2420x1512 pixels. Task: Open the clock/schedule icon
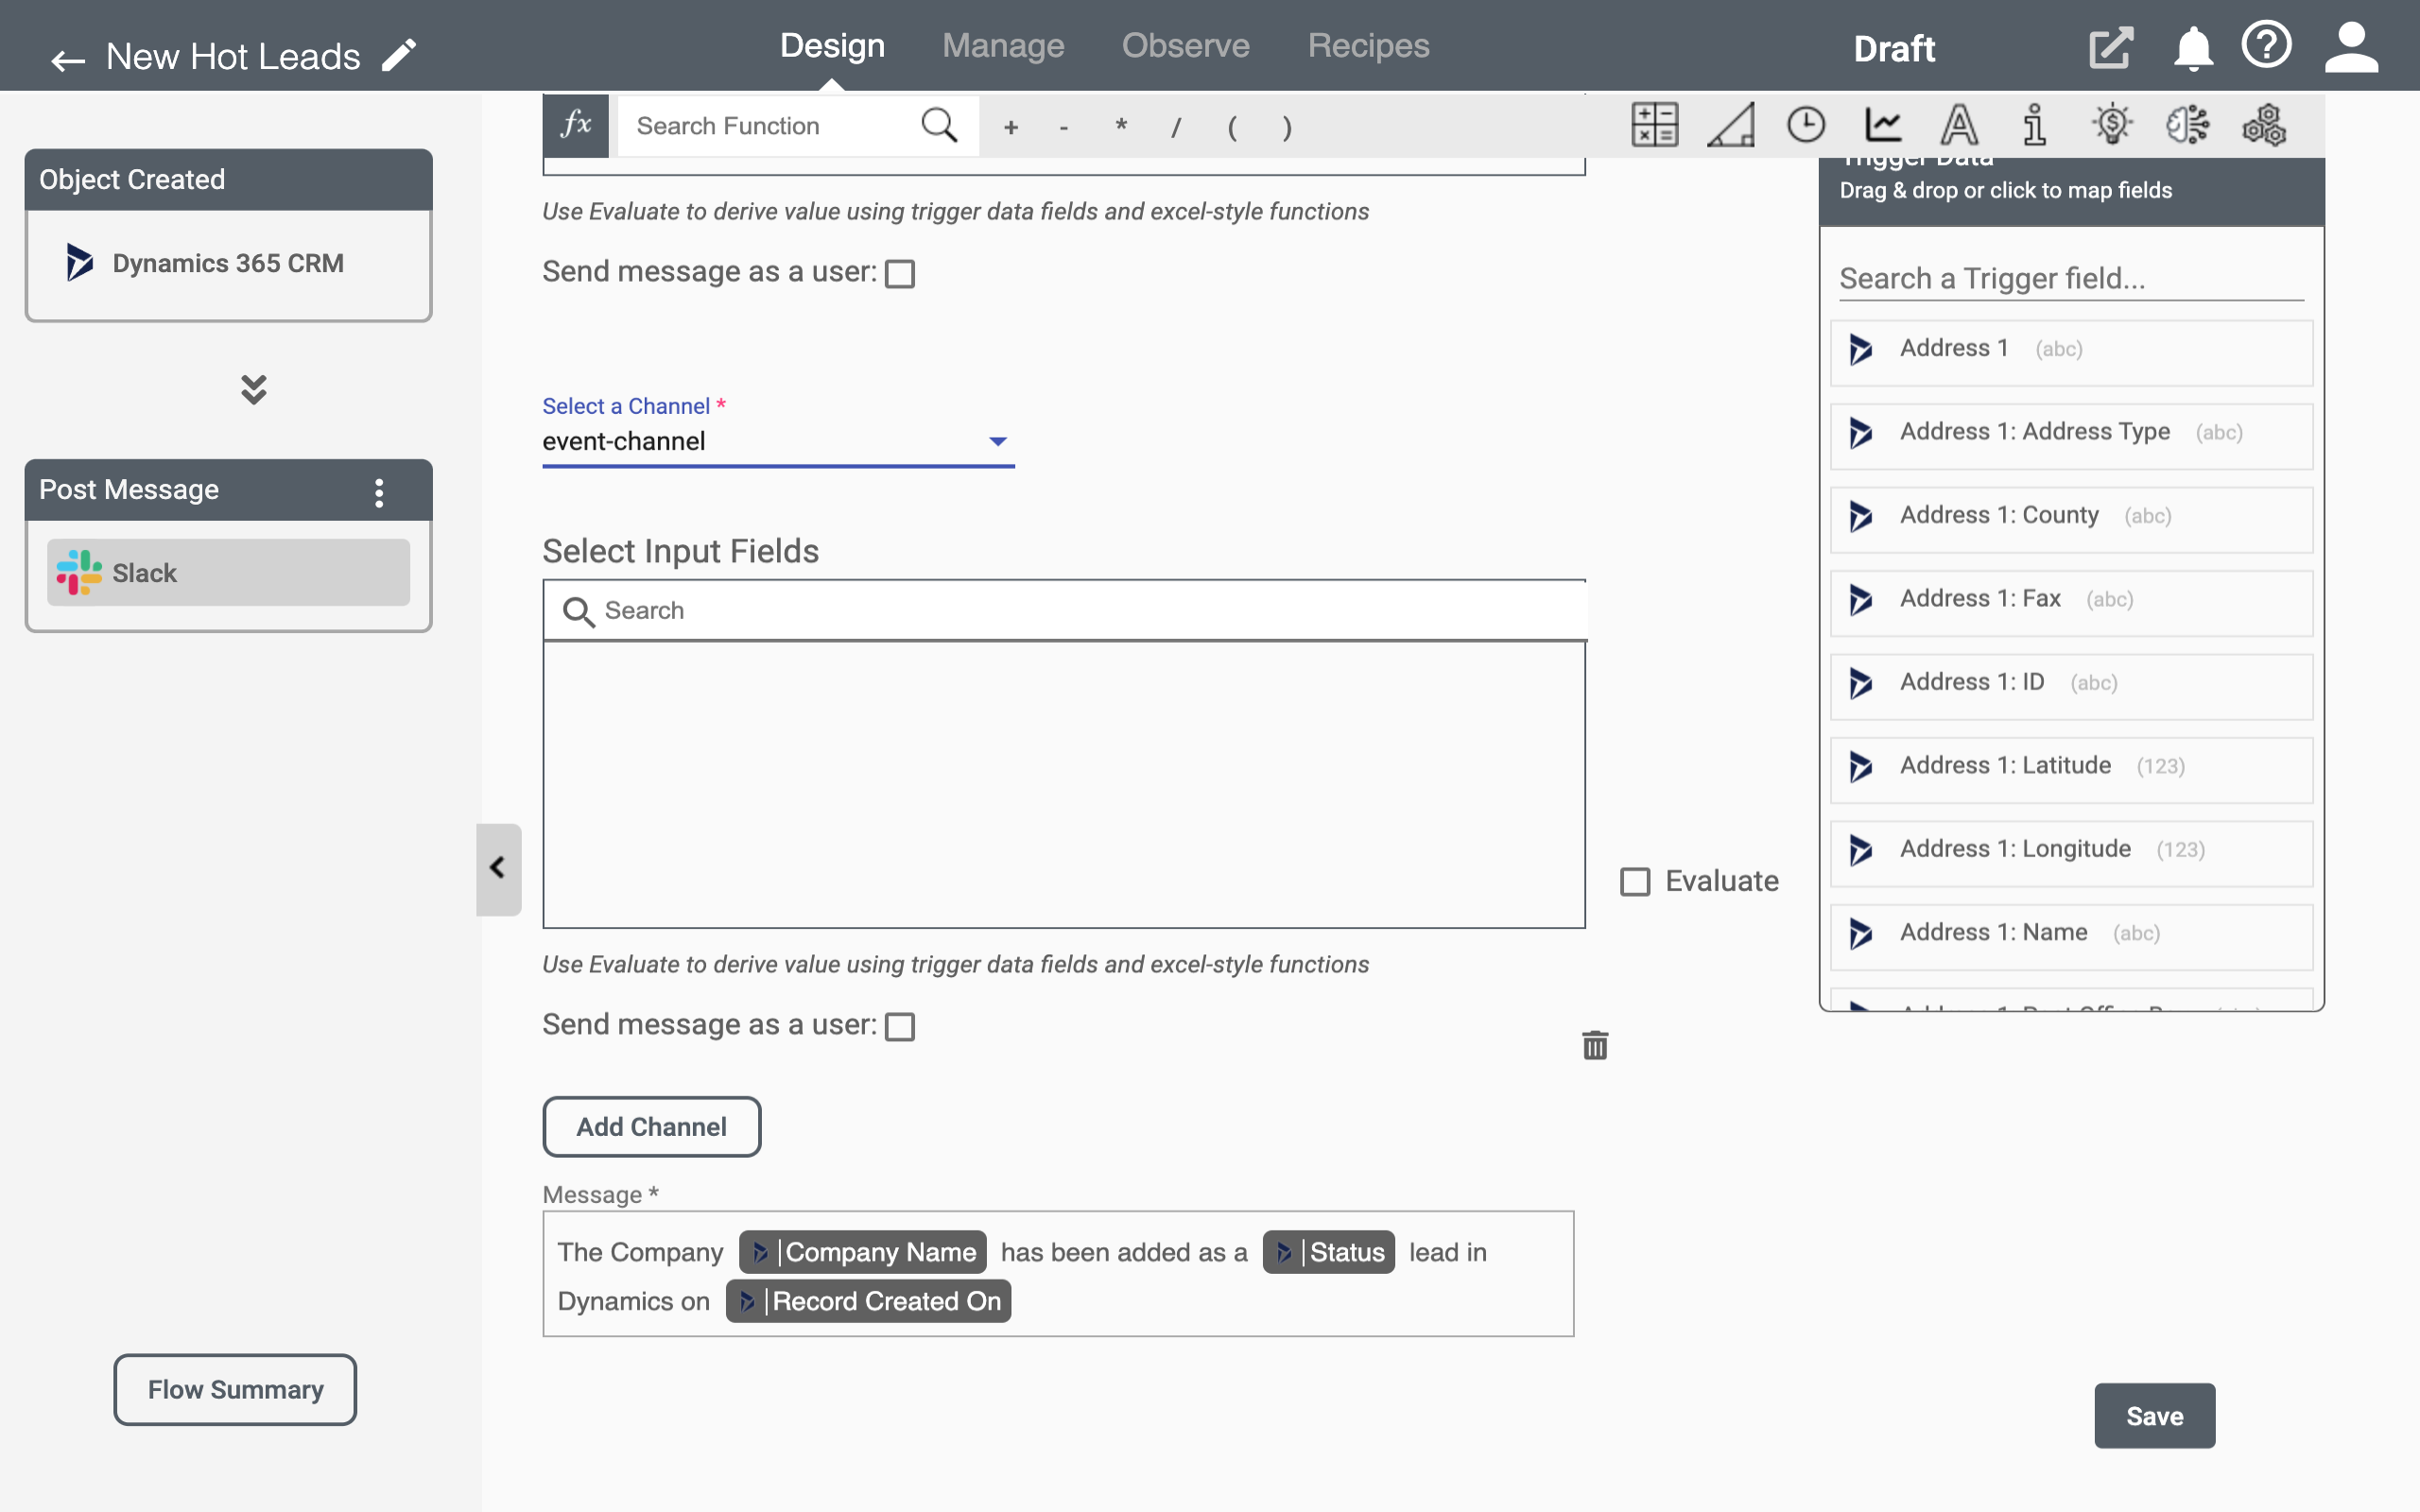click(x=1806, y=124)
